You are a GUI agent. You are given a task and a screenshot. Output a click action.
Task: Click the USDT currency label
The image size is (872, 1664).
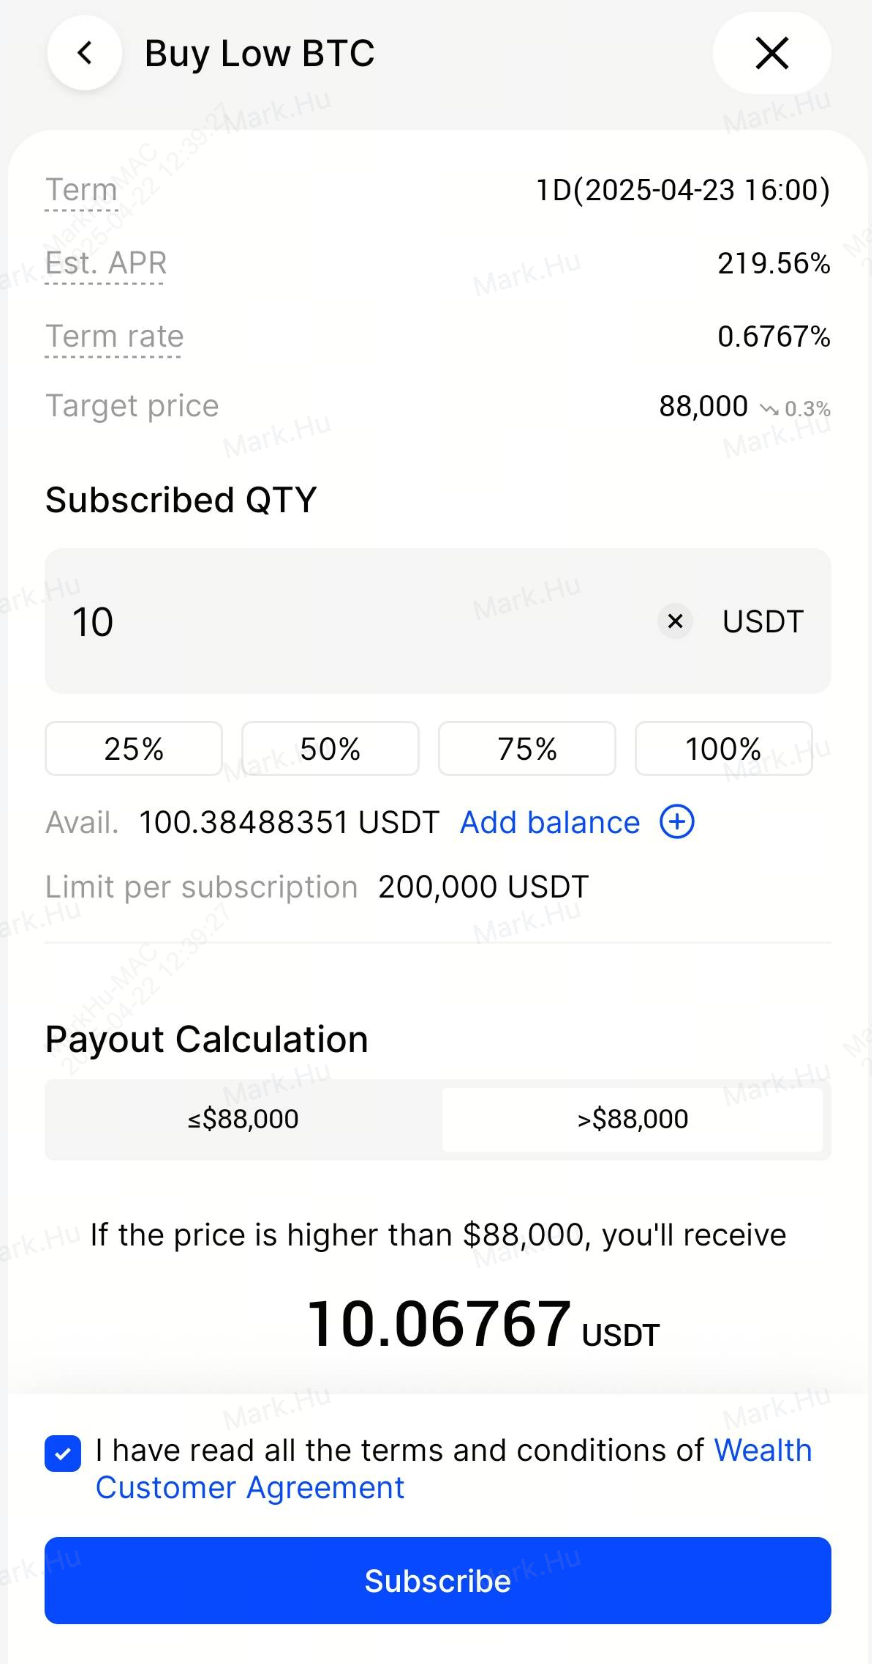click(x=762, y=621)
